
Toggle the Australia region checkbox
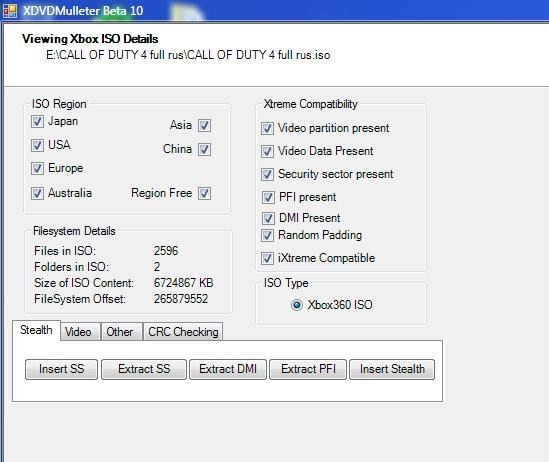pos(37,193)
